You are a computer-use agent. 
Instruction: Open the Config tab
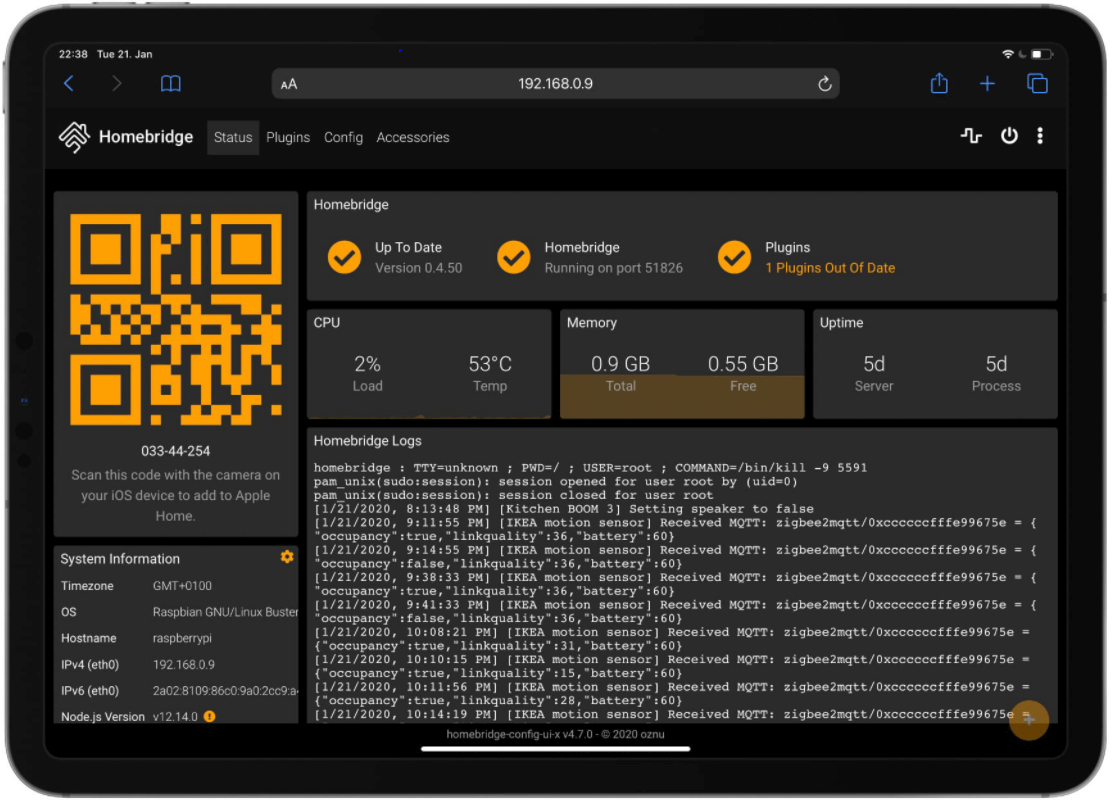[x=343, y=137]
